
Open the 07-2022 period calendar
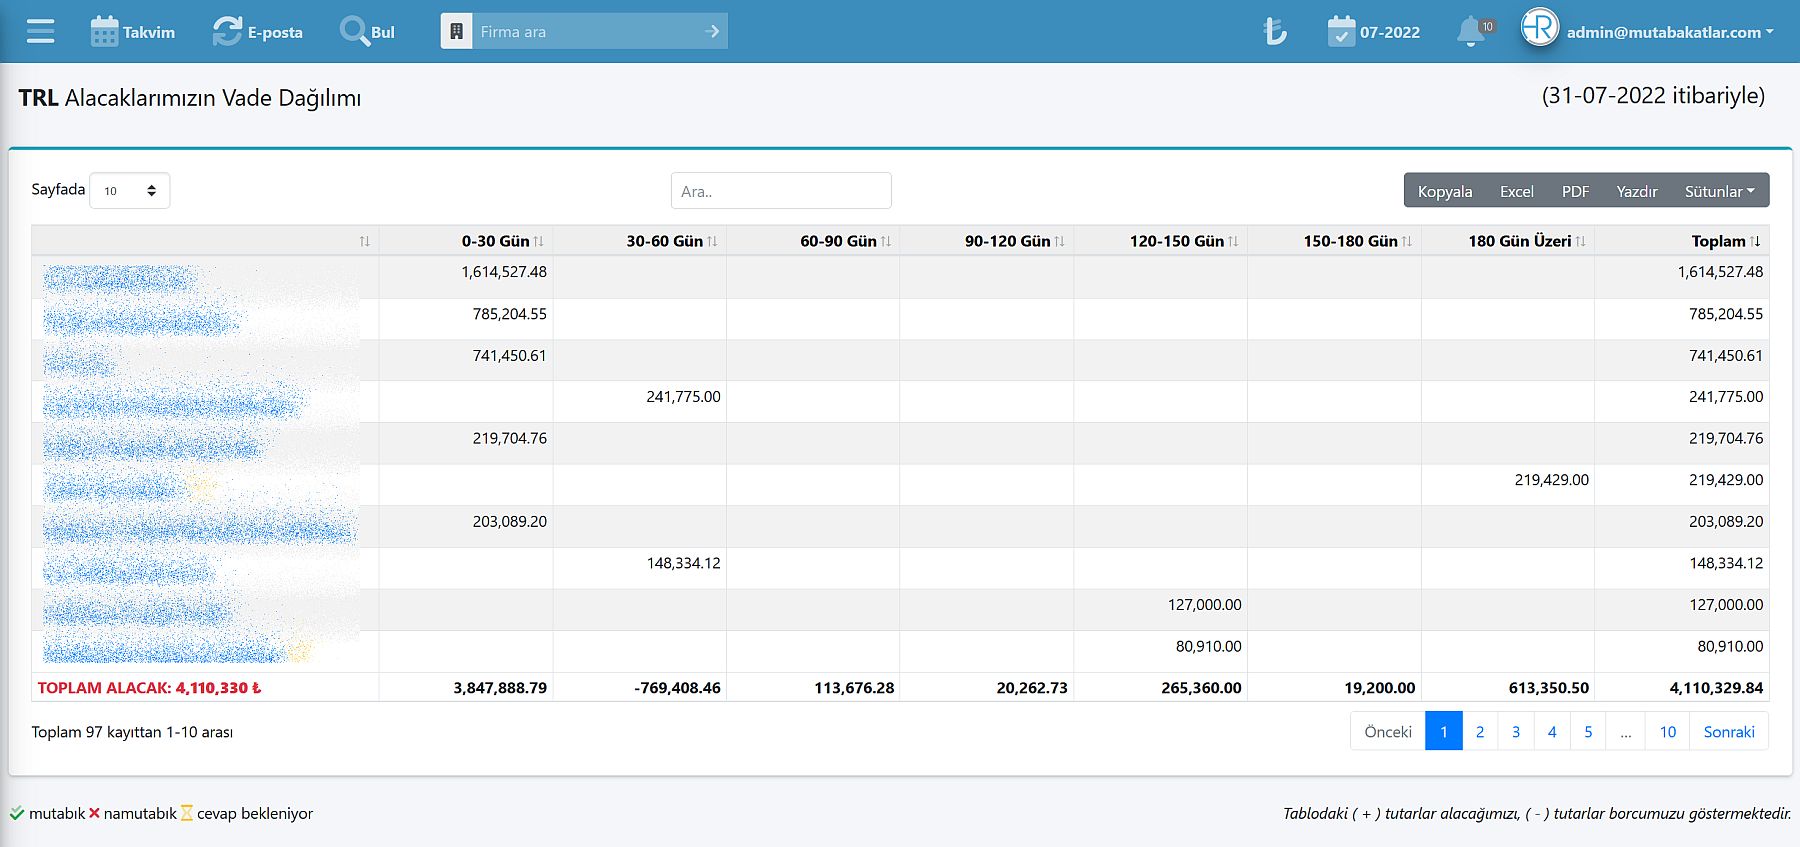tap(1341, 32)
